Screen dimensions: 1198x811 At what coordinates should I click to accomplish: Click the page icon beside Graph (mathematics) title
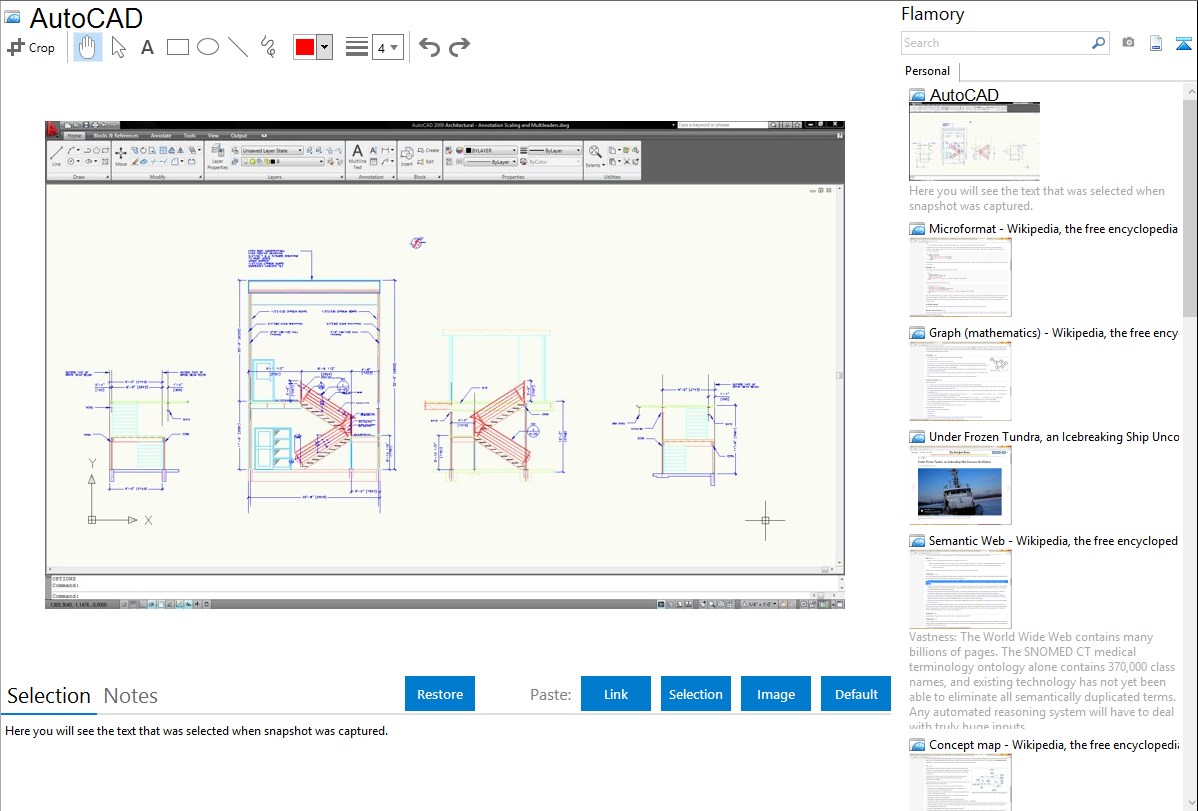tap(917, 333)
